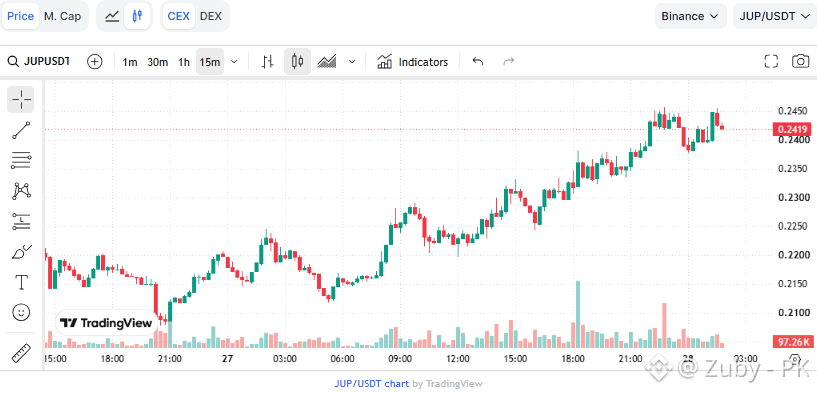Select the ruler measure tool
The width and height of the screenshot is (817, 393).
pyautogui.click(x=21, y=353)
